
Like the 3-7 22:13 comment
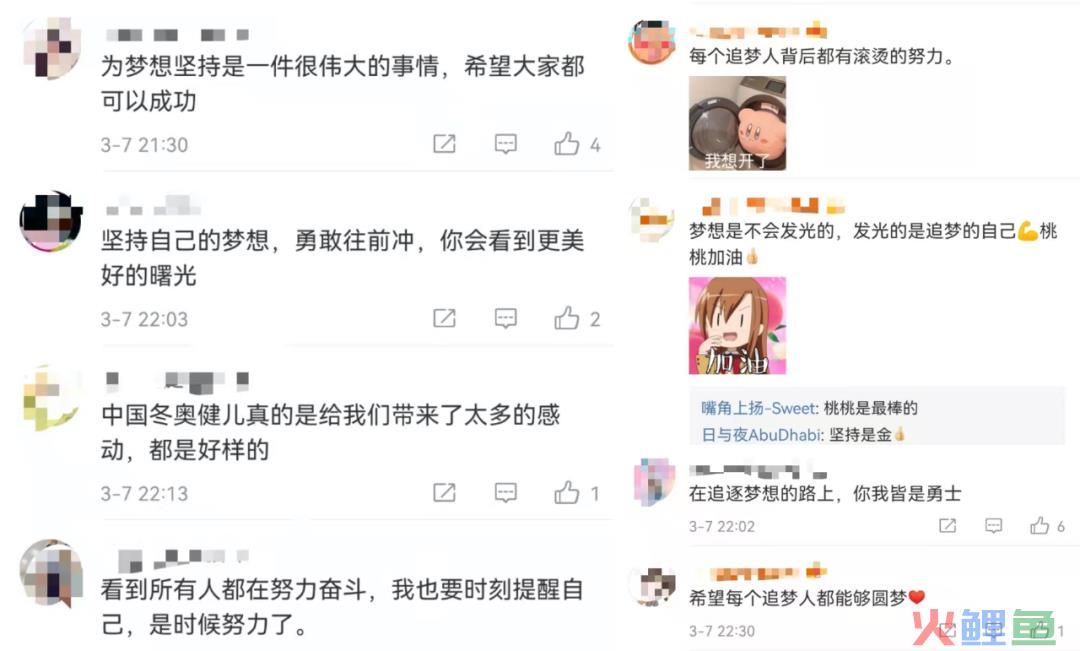(567, 492)
